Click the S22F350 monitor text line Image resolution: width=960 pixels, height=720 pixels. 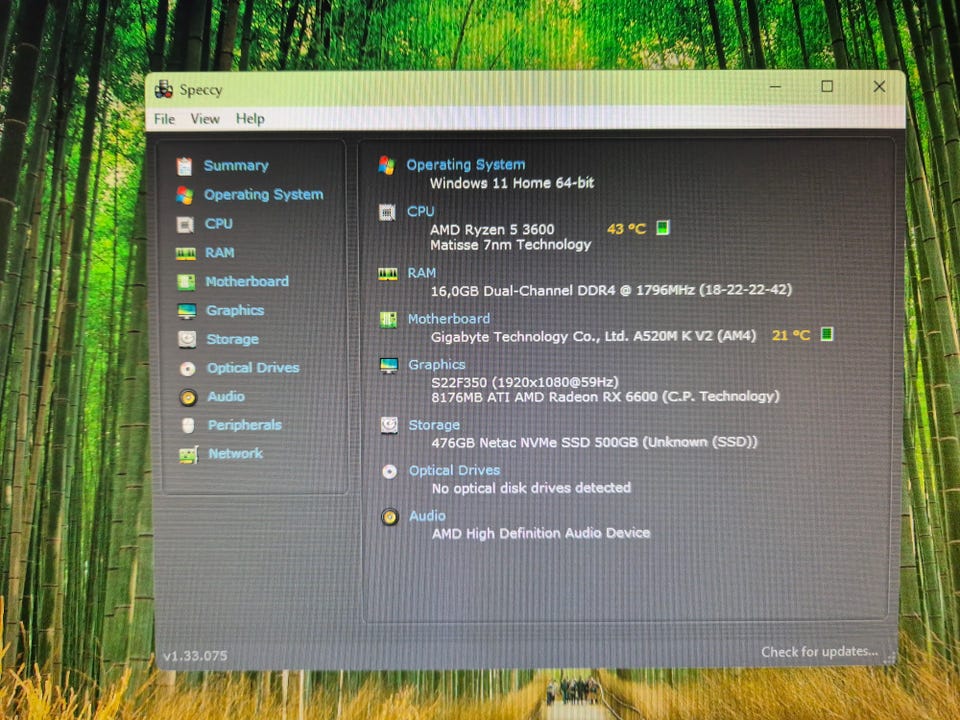tap(525, 382)
